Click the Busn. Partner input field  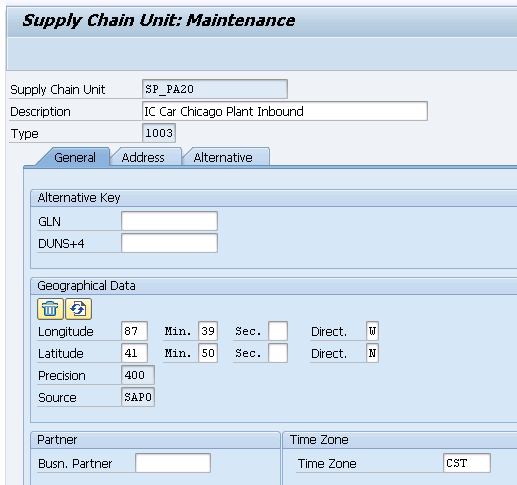pos(173,463)
